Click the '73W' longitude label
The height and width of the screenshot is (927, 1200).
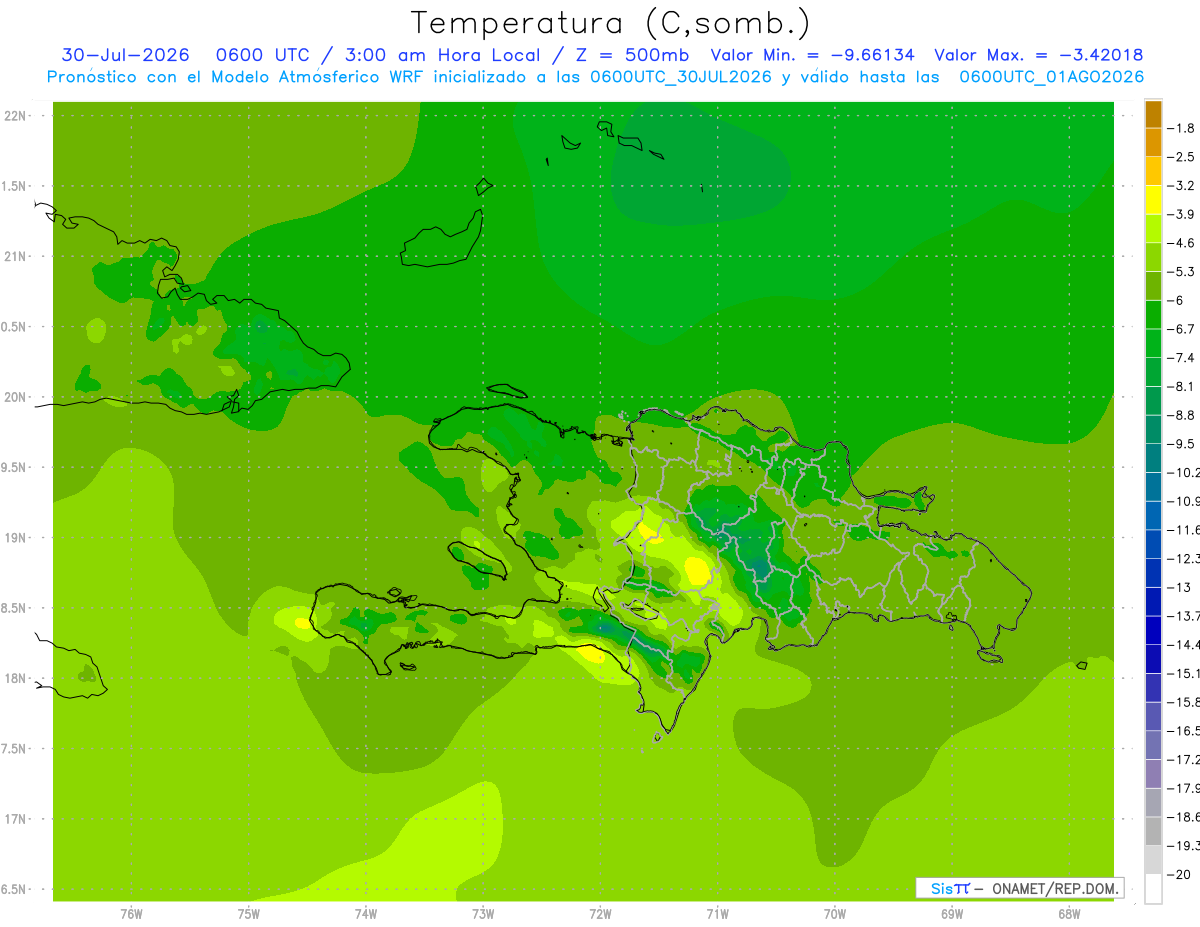click(x=483, y=915)
